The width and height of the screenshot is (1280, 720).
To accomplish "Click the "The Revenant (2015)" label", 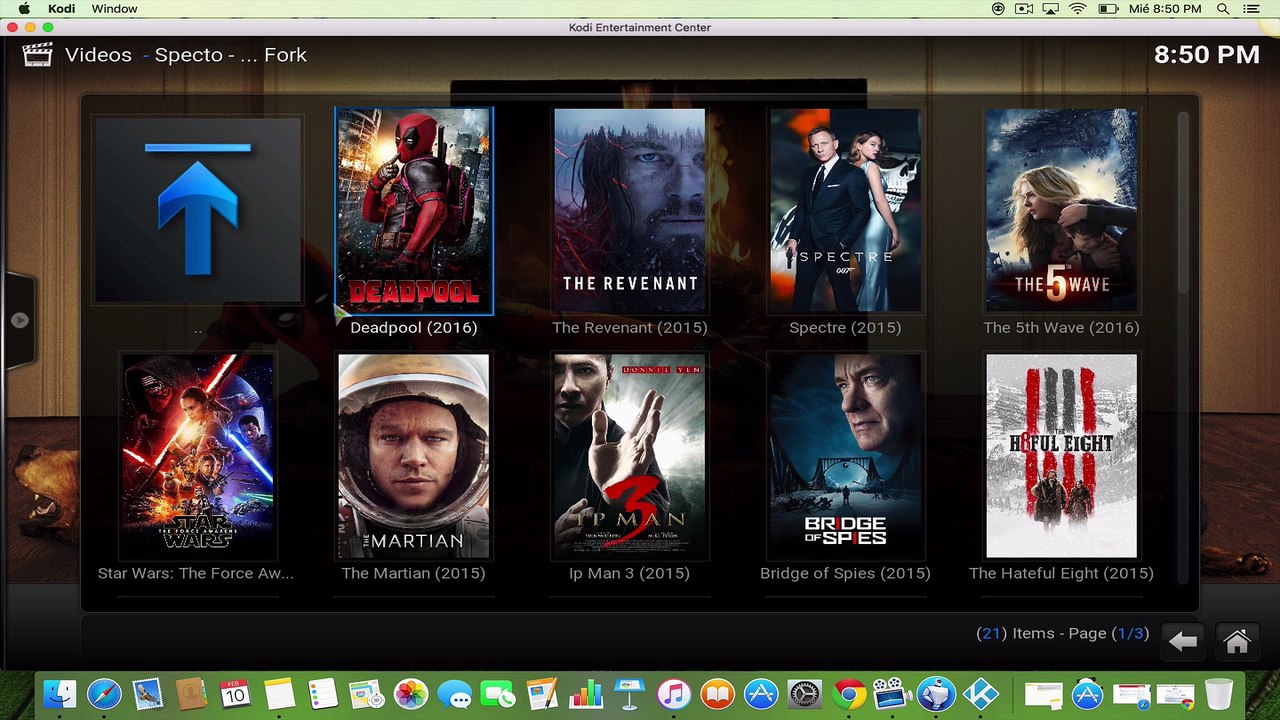I will (630, 328).
